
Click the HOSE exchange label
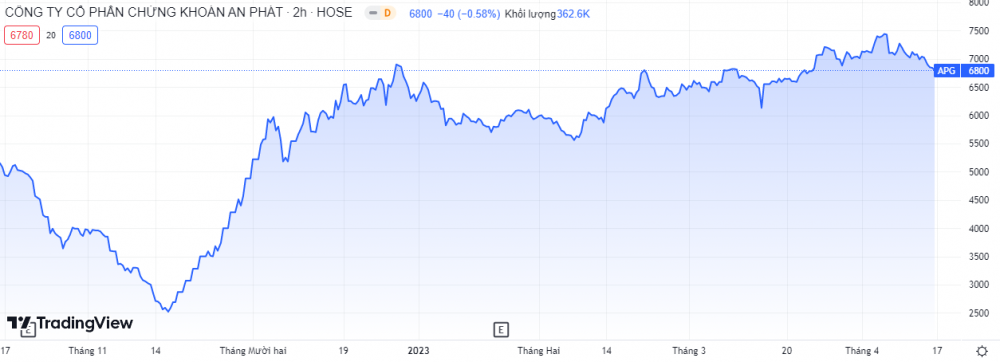(335, 12)
